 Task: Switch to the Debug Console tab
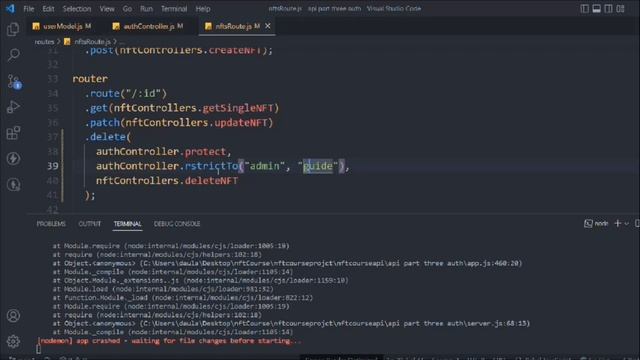[x=177, y=224]
